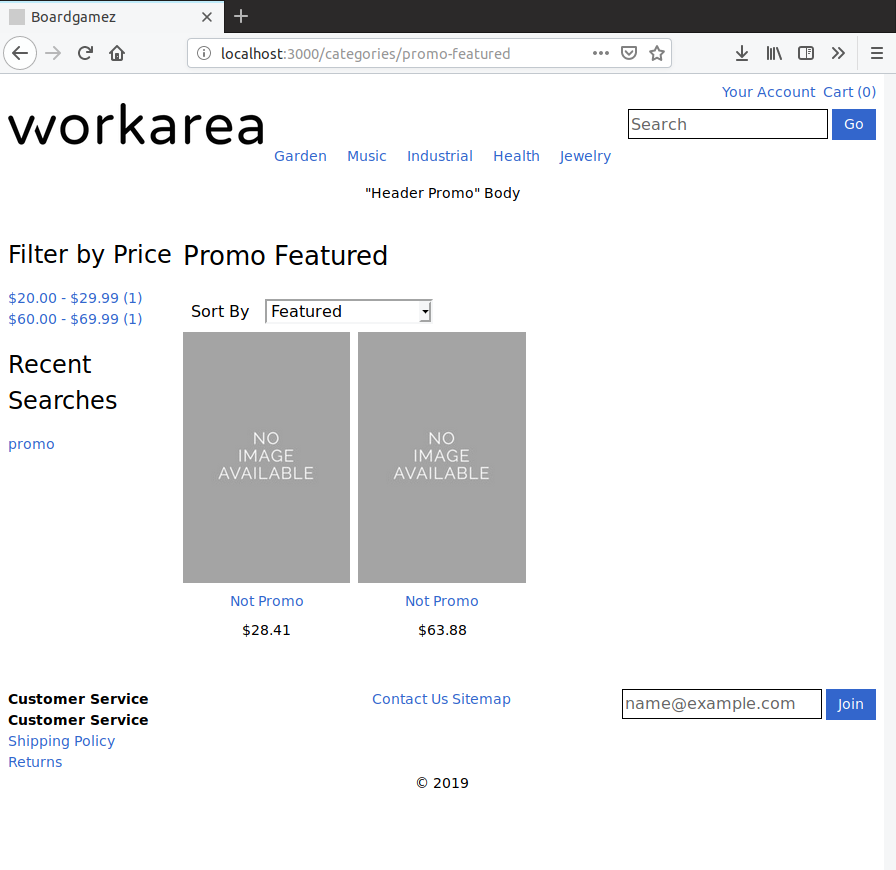Click the © 2019 footer text
Screen dimensions: 896x870
442,783
